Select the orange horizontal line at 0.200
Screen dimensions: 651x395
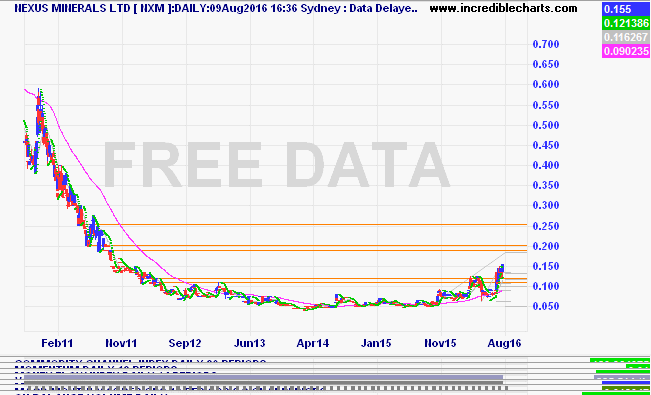coord(318,245)
